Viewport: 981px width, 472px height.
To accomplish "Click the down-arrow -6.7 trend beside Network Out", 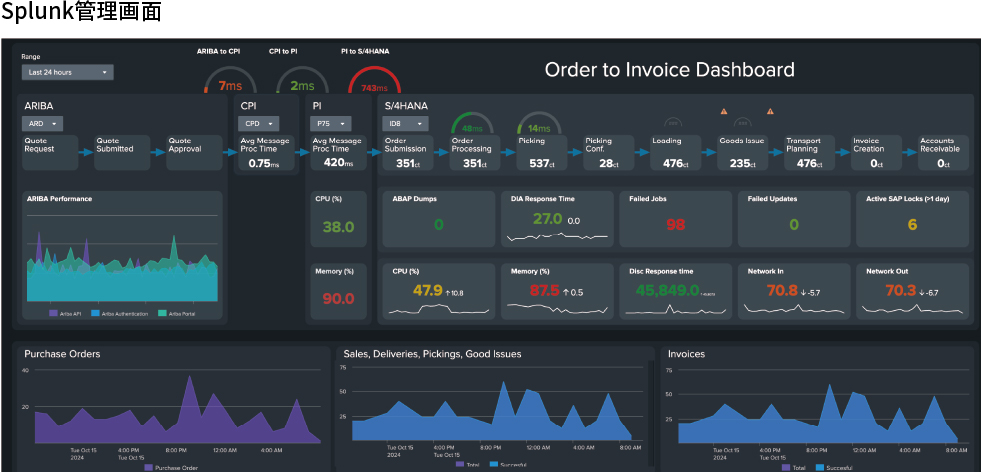I will pyautogui.click(x=930, y=293).
